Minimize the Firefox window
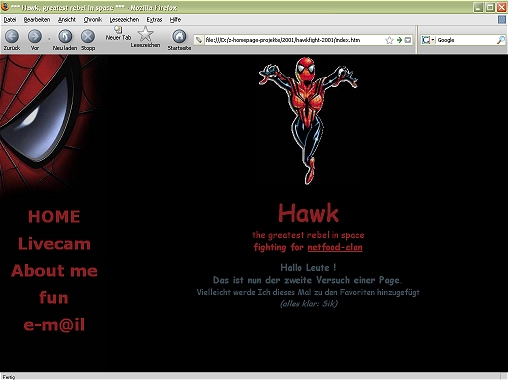 (x=478, y=7)
